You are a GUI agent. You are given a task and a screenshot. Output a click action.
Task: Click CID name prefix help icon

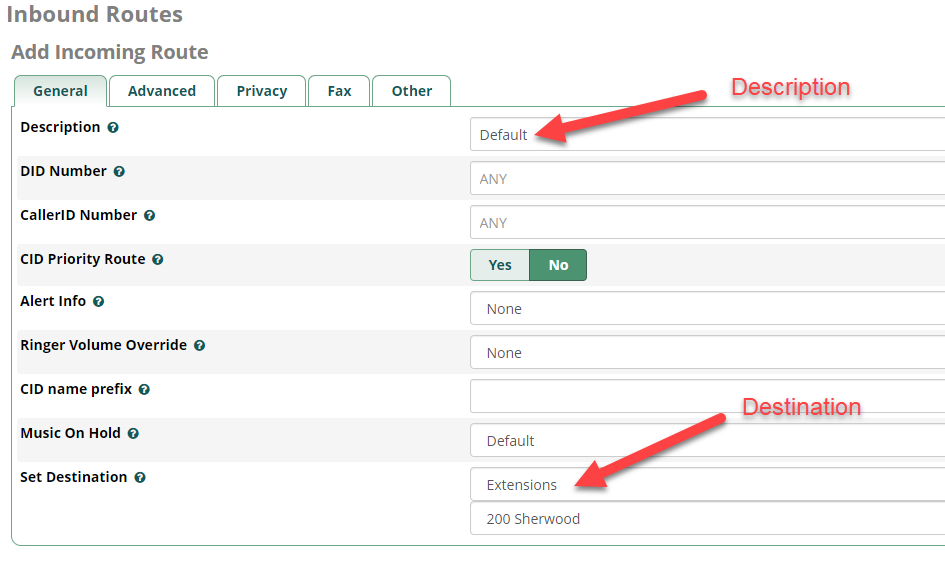144,389
